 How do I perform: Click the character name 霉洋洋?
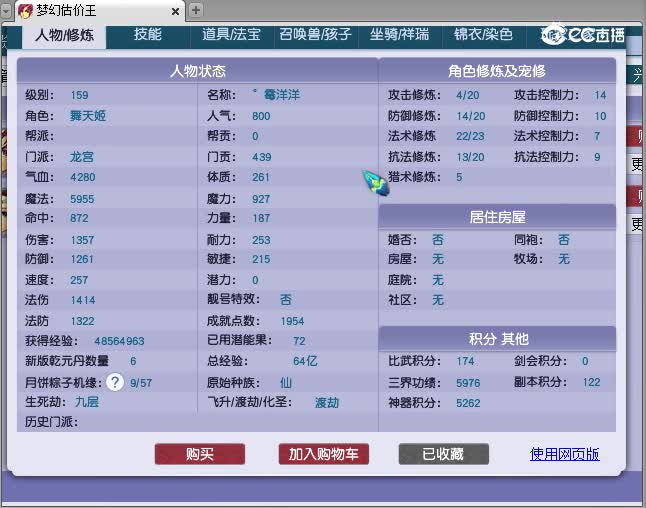[x=282, y=95]
